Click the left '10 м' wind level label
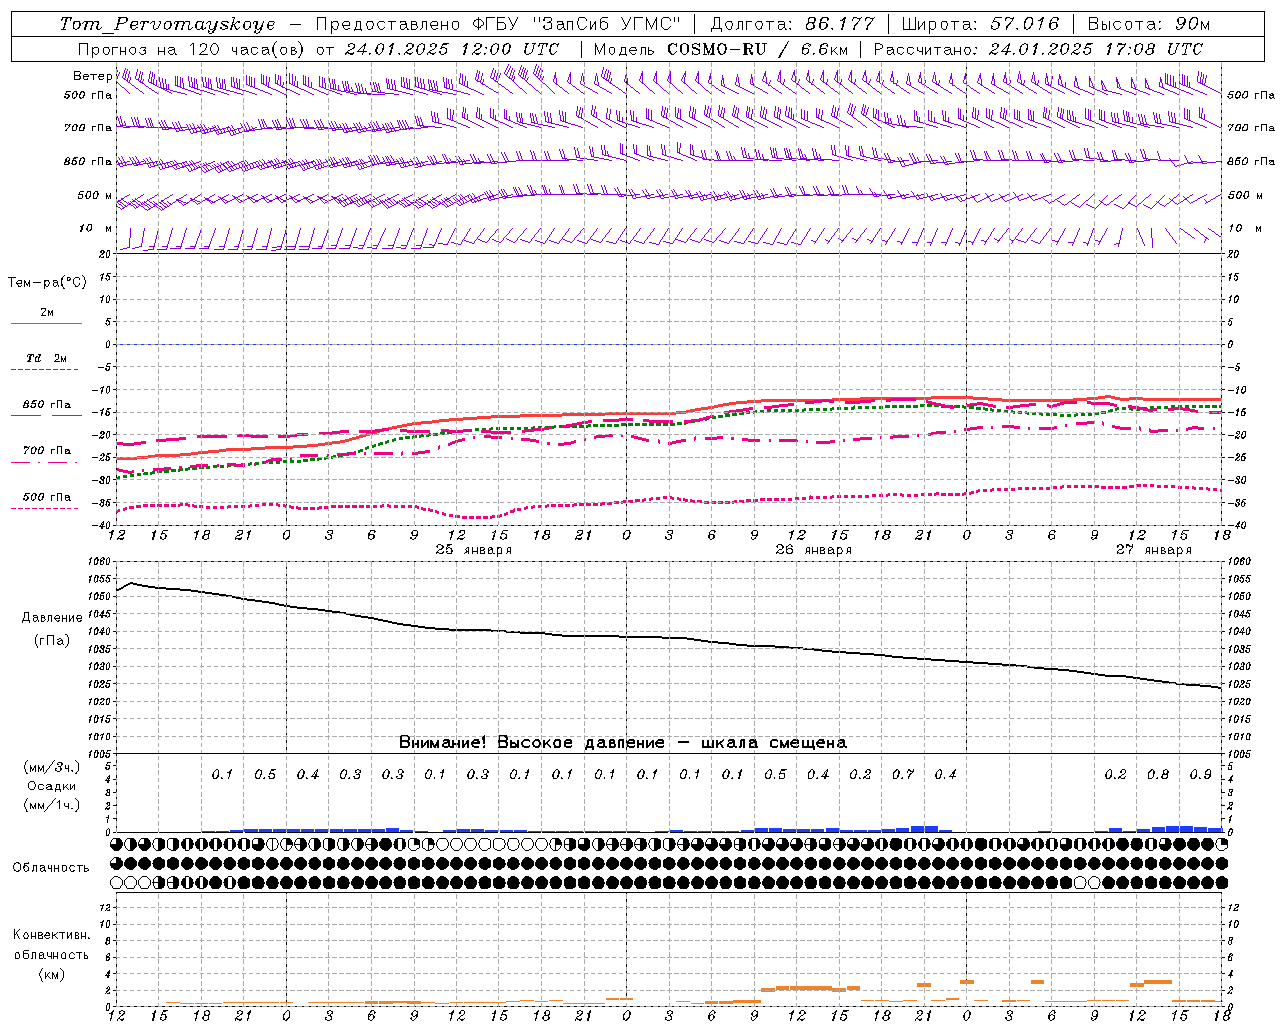The width and height of the screenshot is (1280, 1024). click(x=96, y=228)
